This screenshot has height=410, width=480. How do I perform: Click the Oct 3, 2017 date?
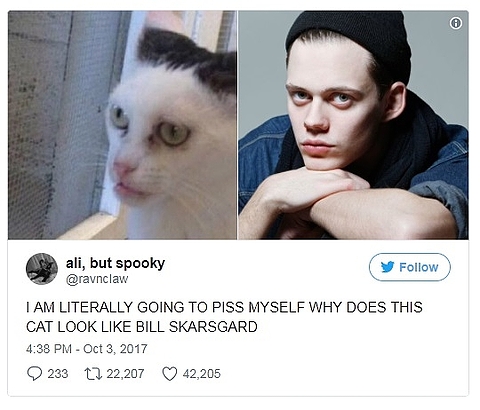tap(115, 349)
